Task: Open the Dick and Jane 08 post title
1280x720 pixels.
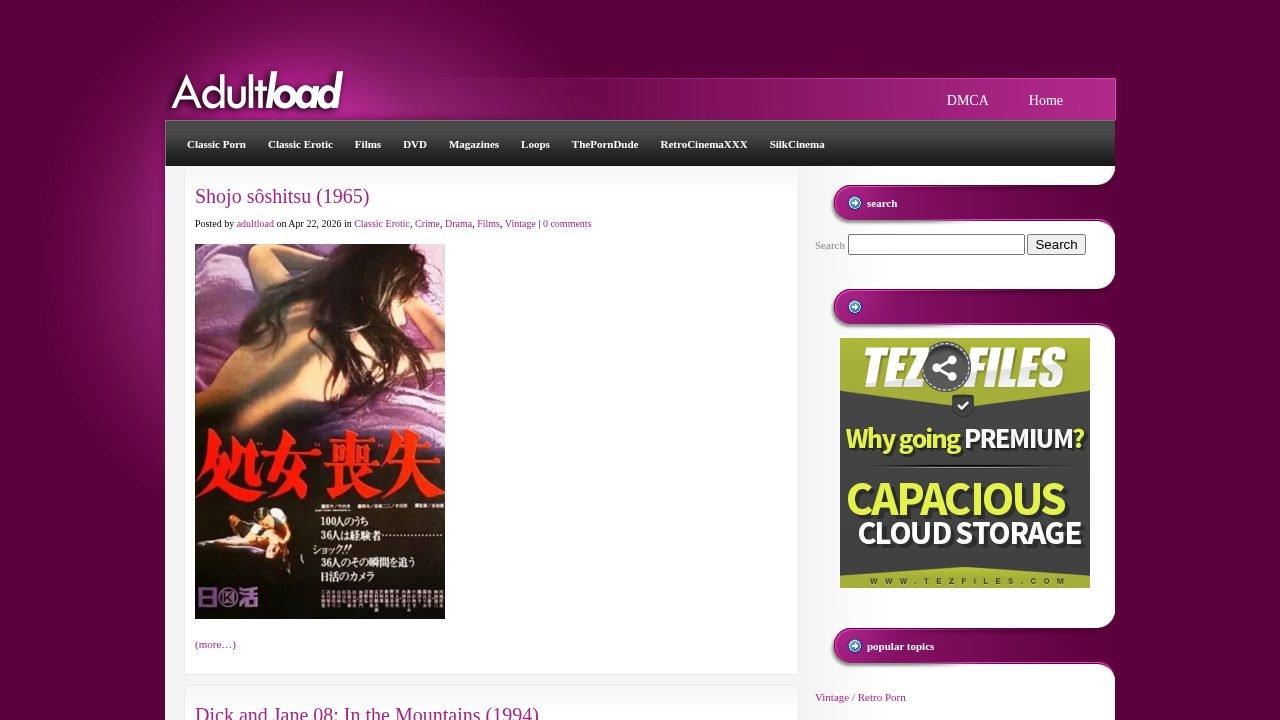Action: click(367, 713)
